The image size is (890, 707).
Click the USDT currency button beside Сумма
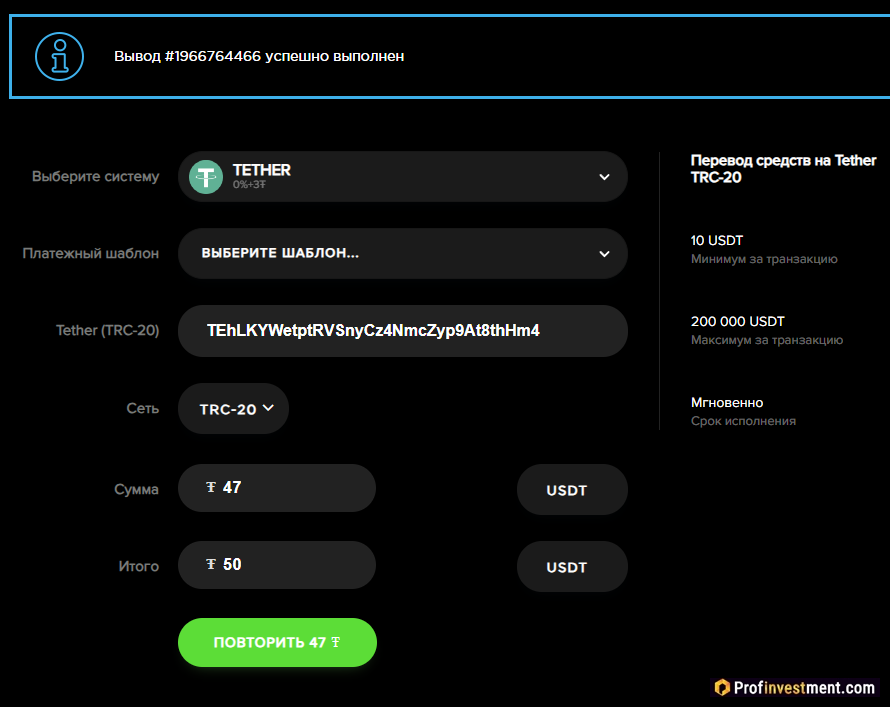click(572, 490)
